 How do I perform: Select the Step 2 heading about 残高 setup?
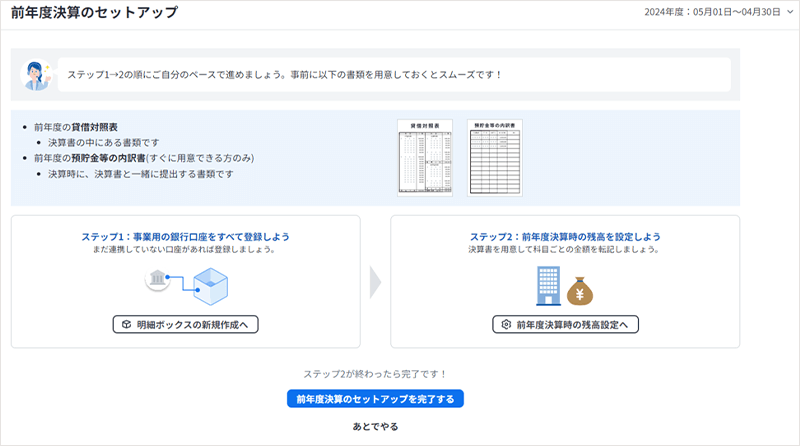click(565, 237)
